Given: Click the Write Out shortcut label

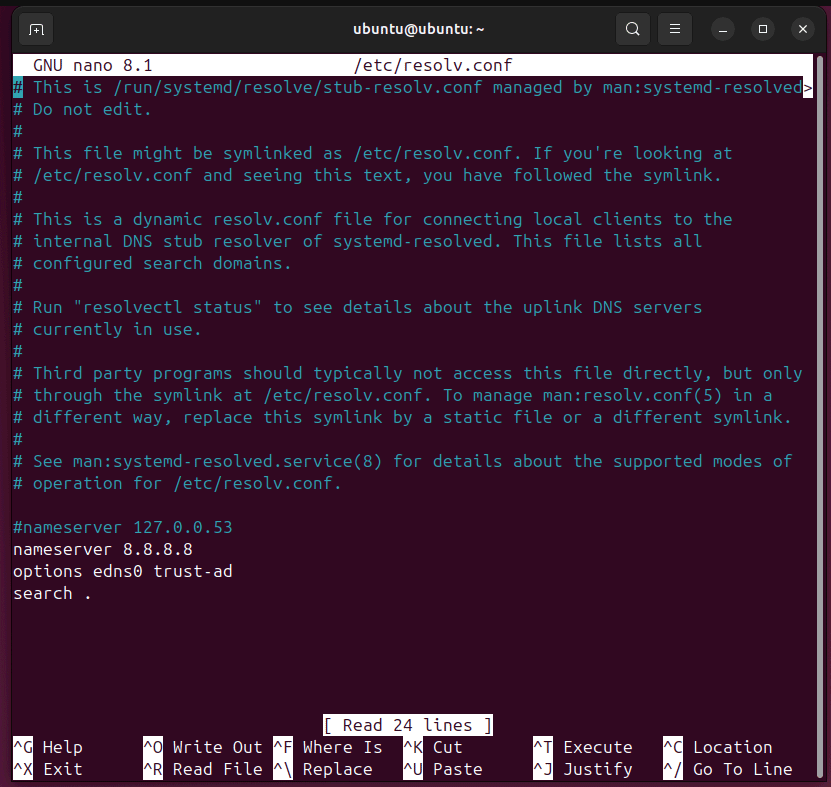Looking at the screenshot, I should point(217,747).
